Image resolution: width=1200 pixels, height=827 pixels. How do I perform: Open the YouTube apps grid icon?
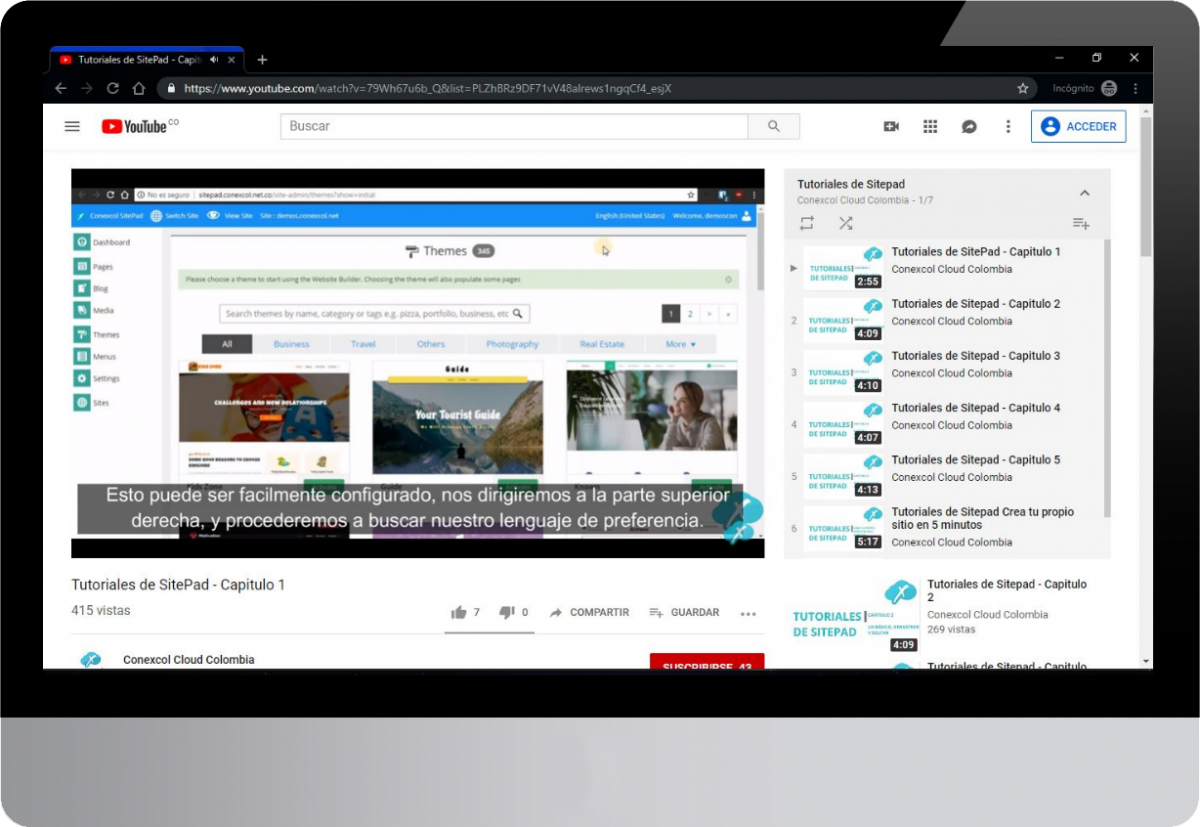coord(929,126)
